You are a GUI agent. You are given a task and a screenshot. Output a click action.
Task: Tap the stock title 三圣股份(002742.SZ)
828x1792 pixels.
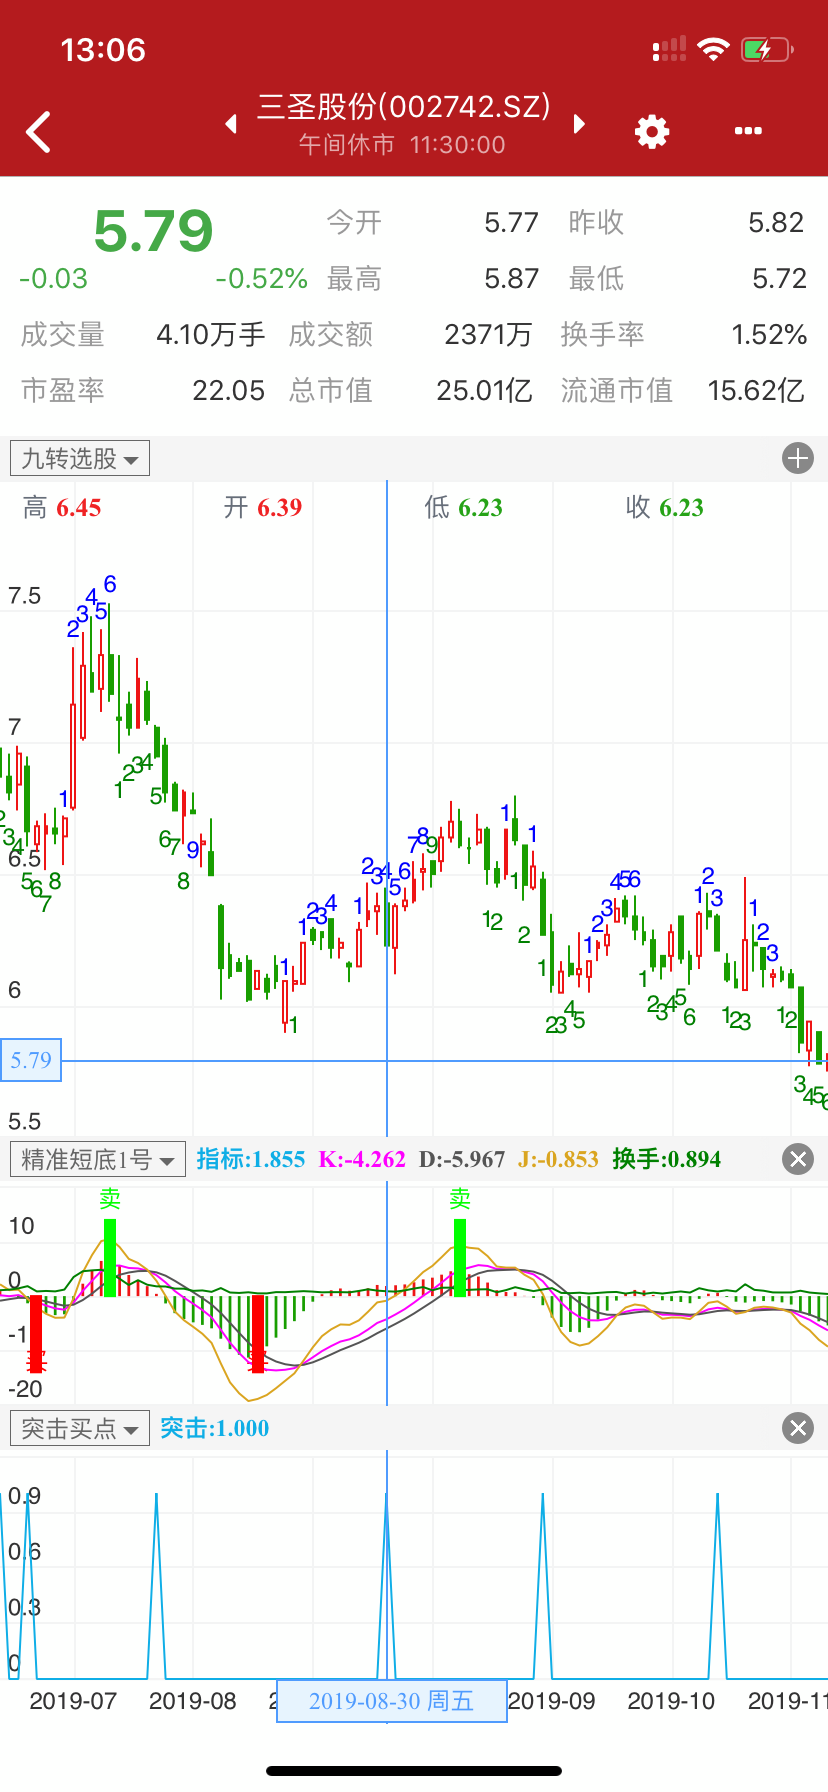coord(403,107)
